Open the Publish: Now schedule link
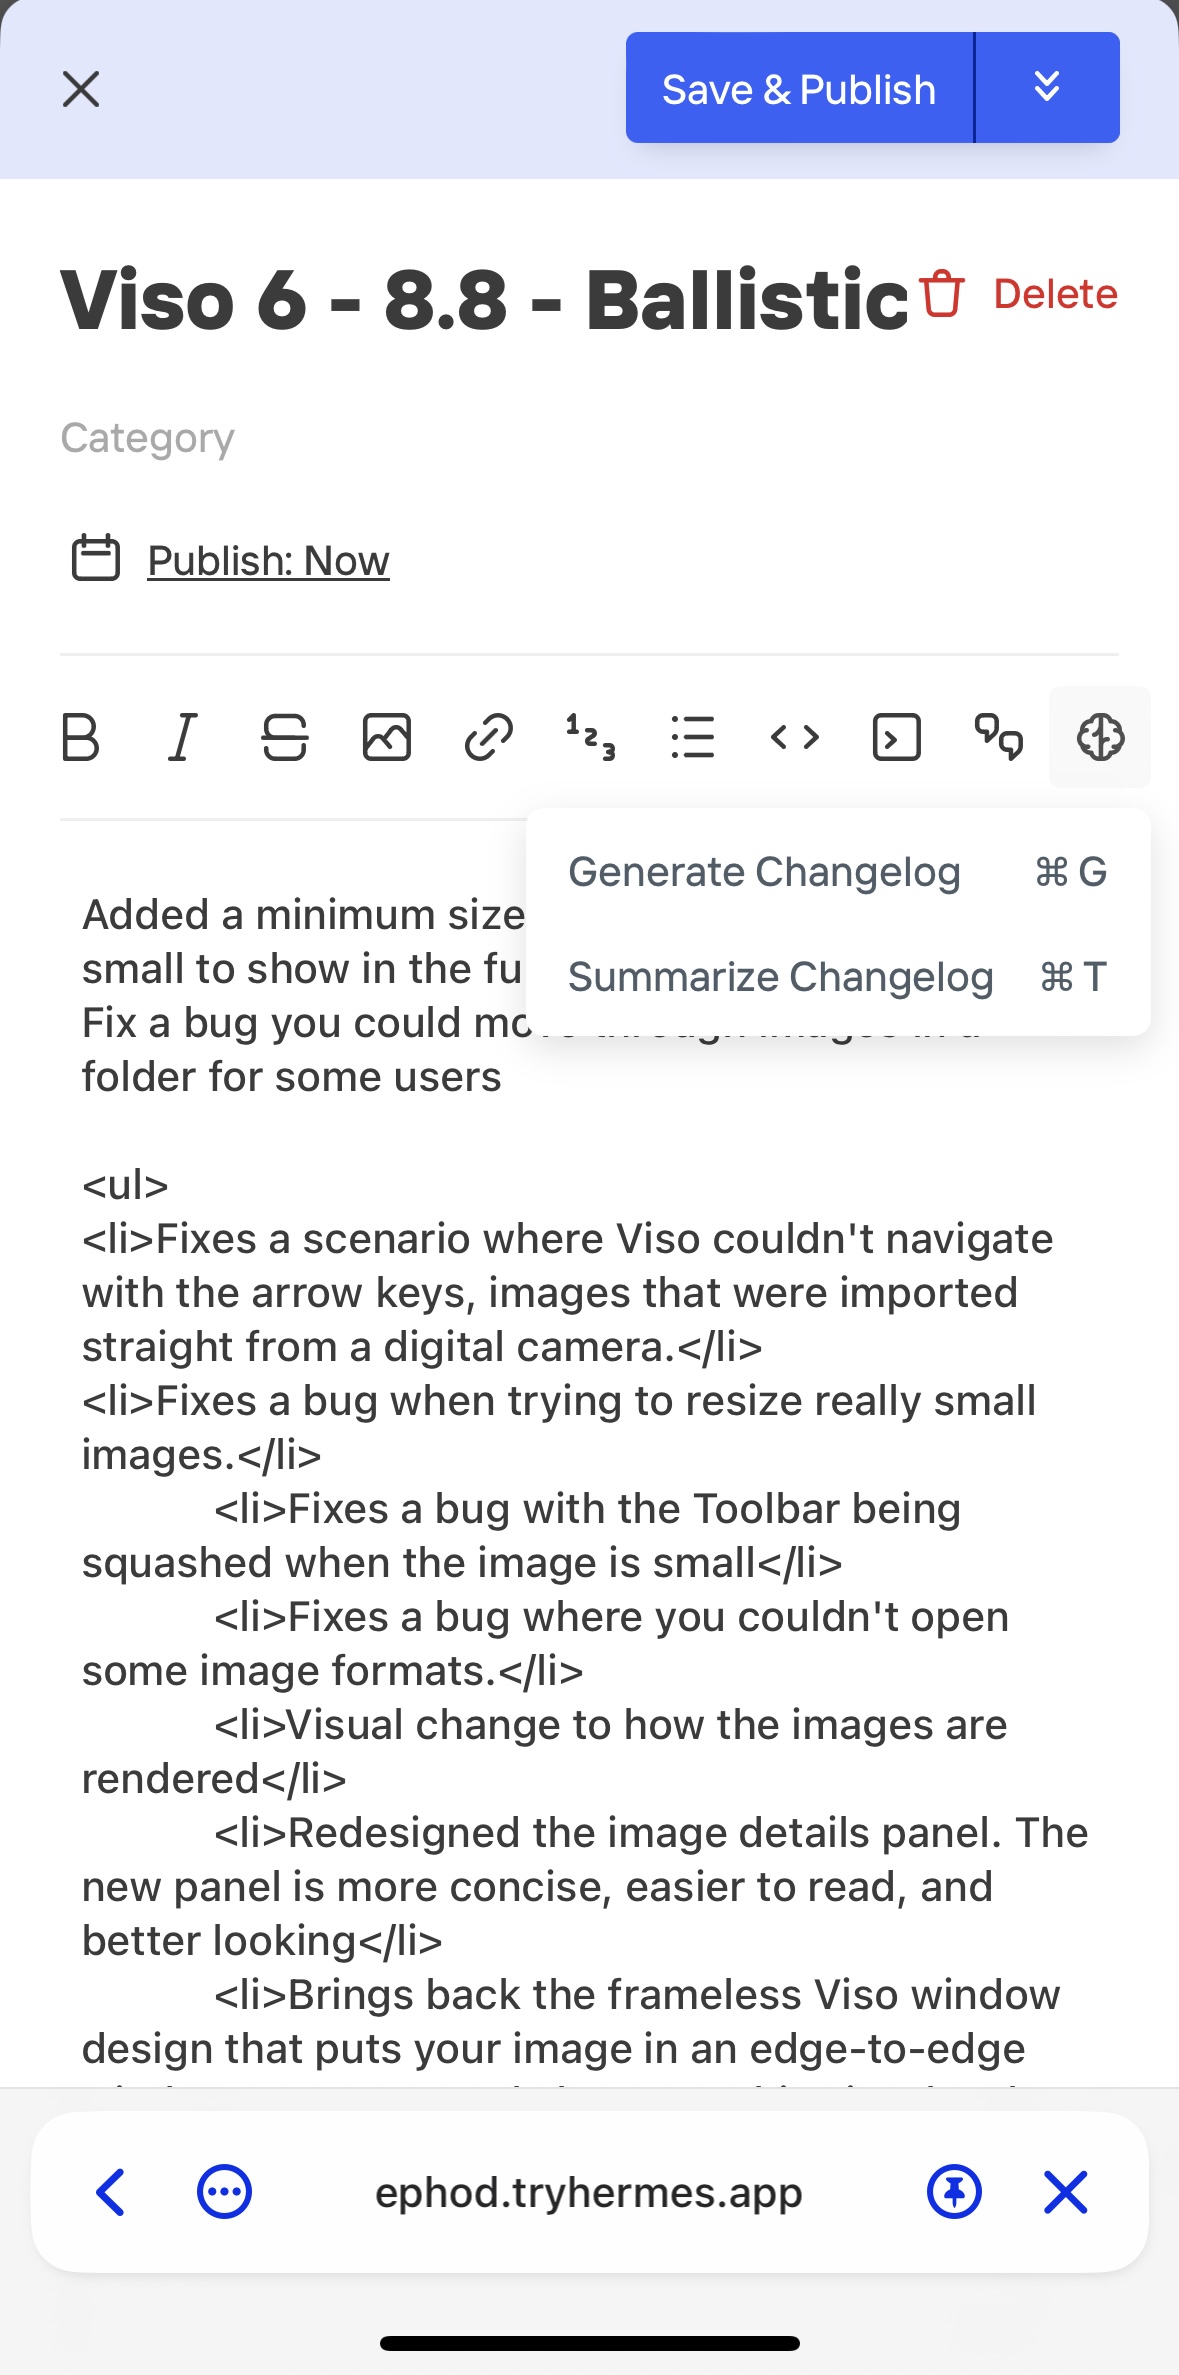This screenshot has width=1179, height=2375. (x=268, y=561)
